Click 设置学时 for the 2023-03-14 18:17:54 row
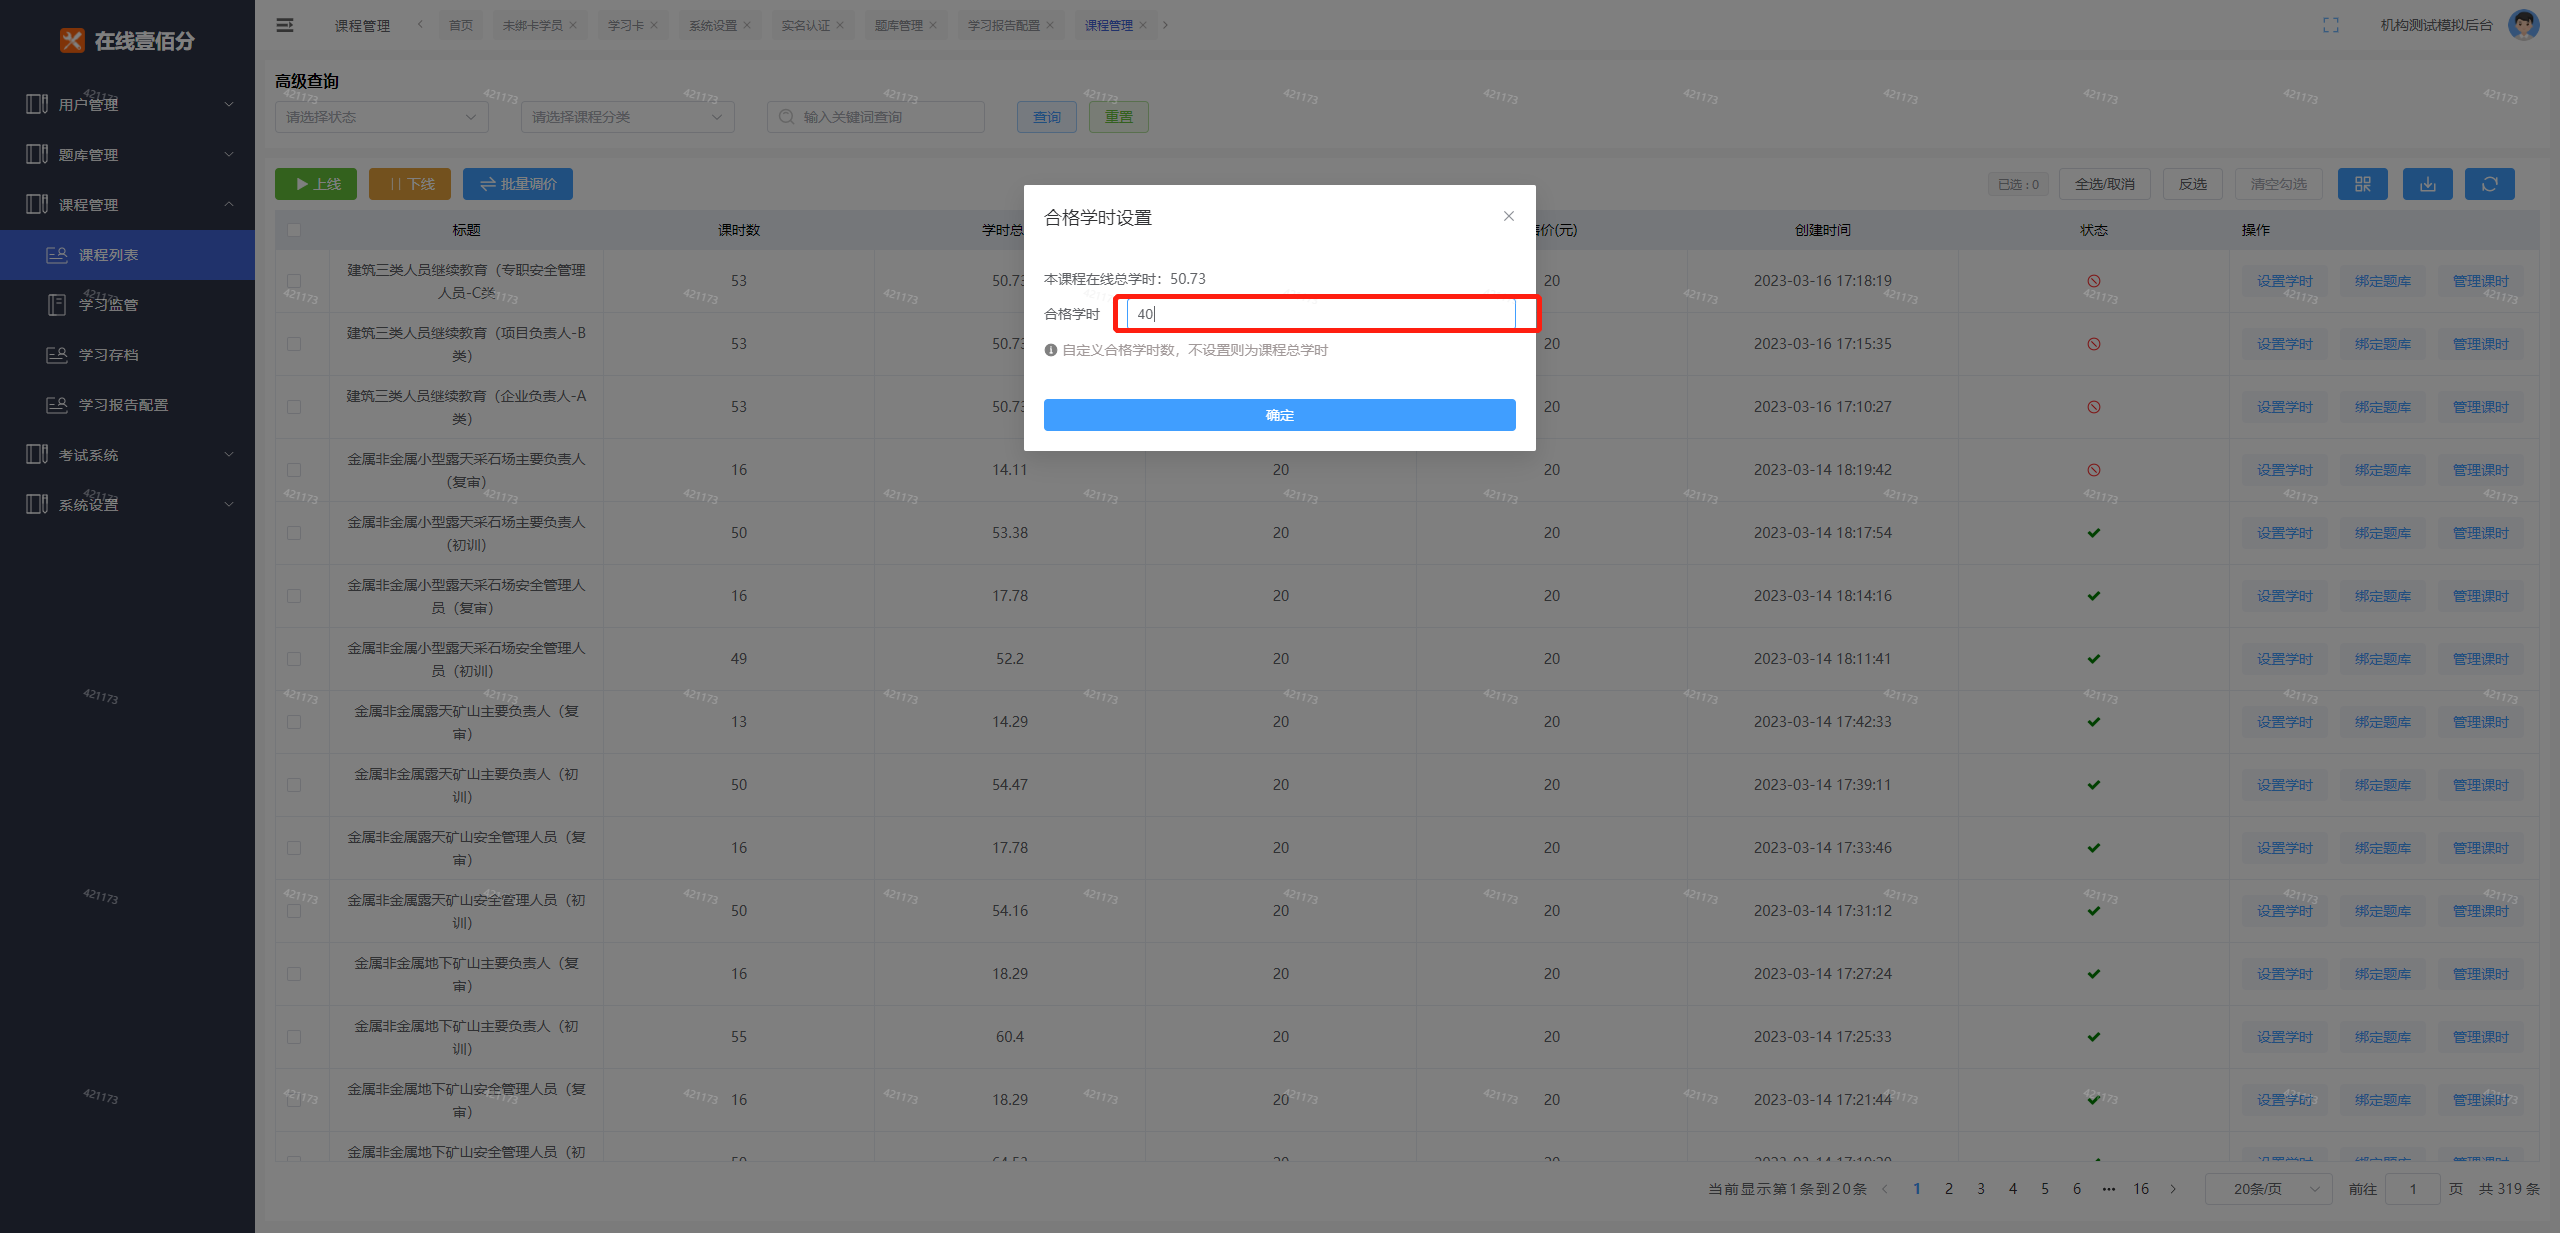2560x1233 pixels. (2284, 533)
